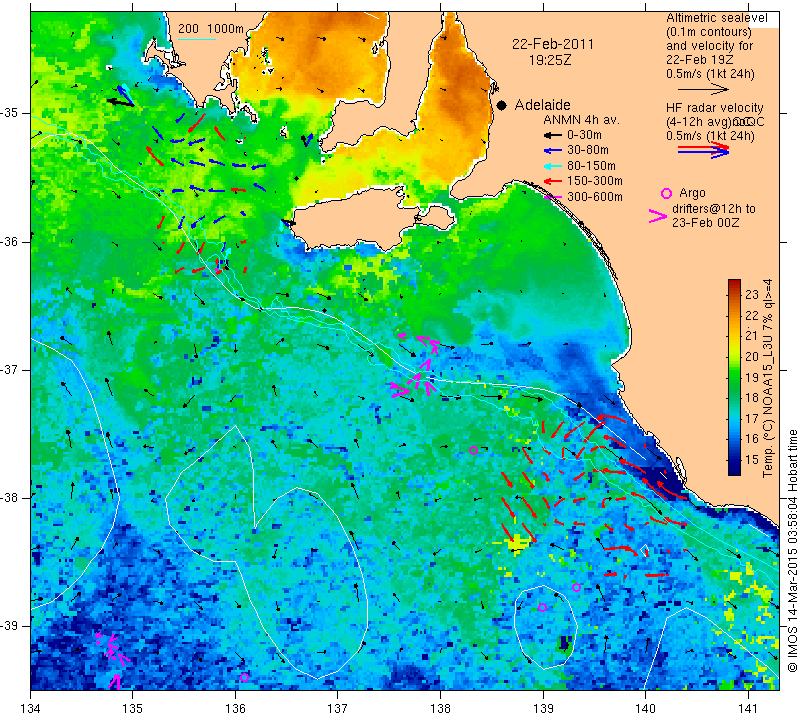
Task: Click the black 0-30m legend arrow
Action: (552, 135)
